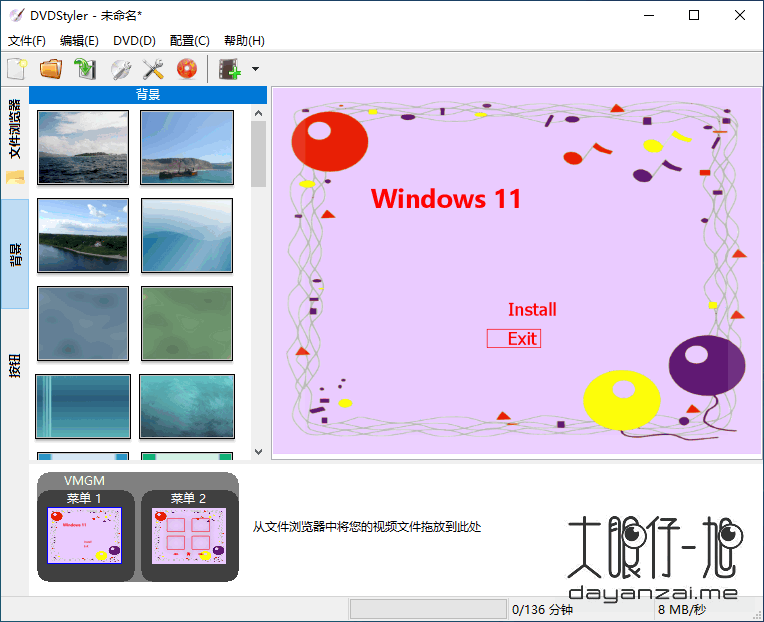Switch to the 按钮 side tab
The width and height of the screenshot is (764, 622).
15,366
